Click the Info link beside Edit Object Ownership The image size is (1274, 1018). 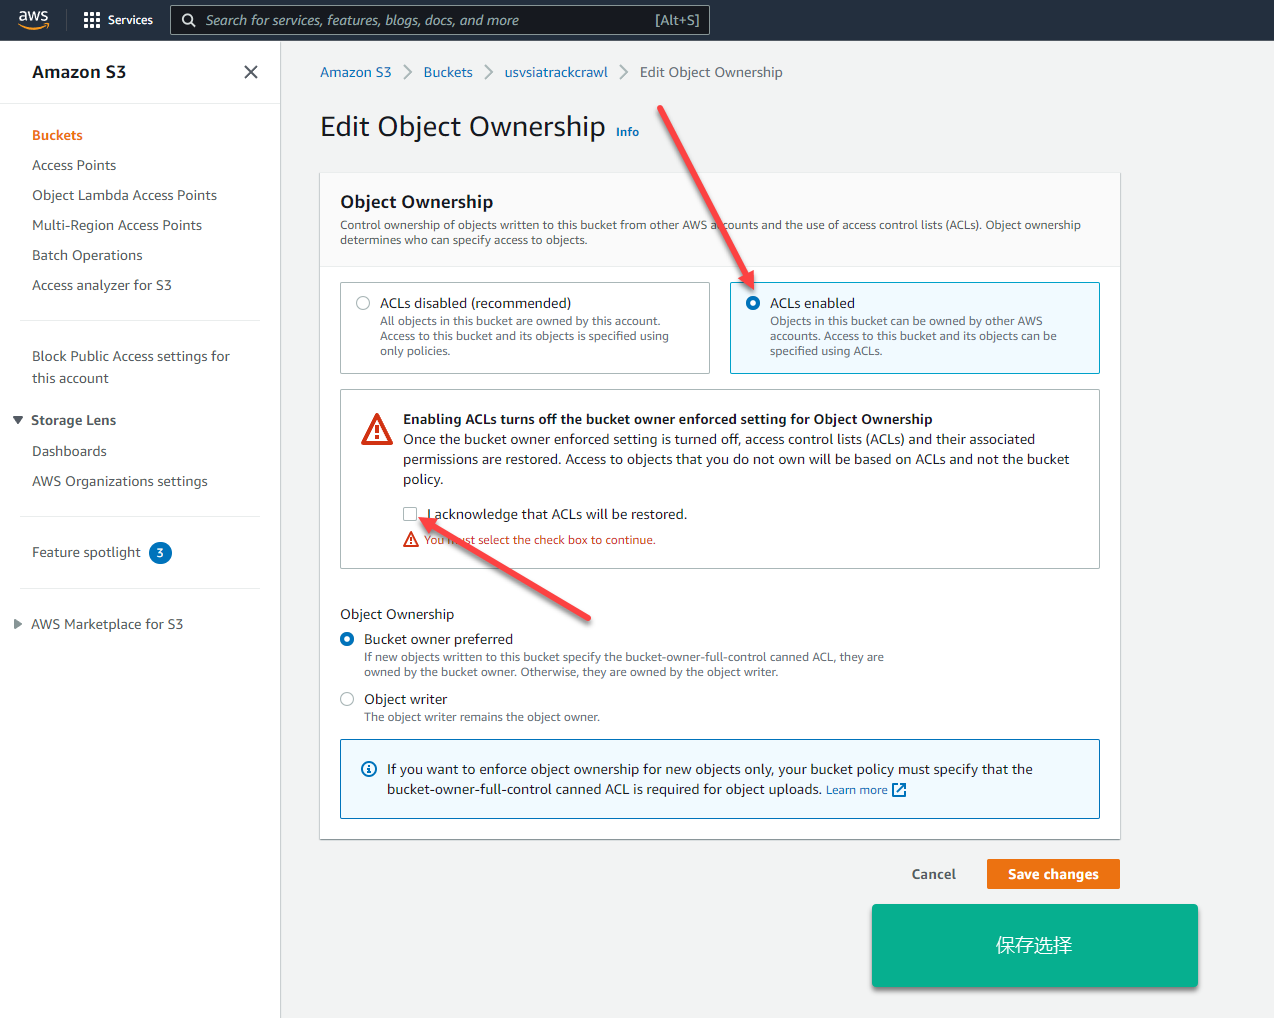click(x=627, y=131)
